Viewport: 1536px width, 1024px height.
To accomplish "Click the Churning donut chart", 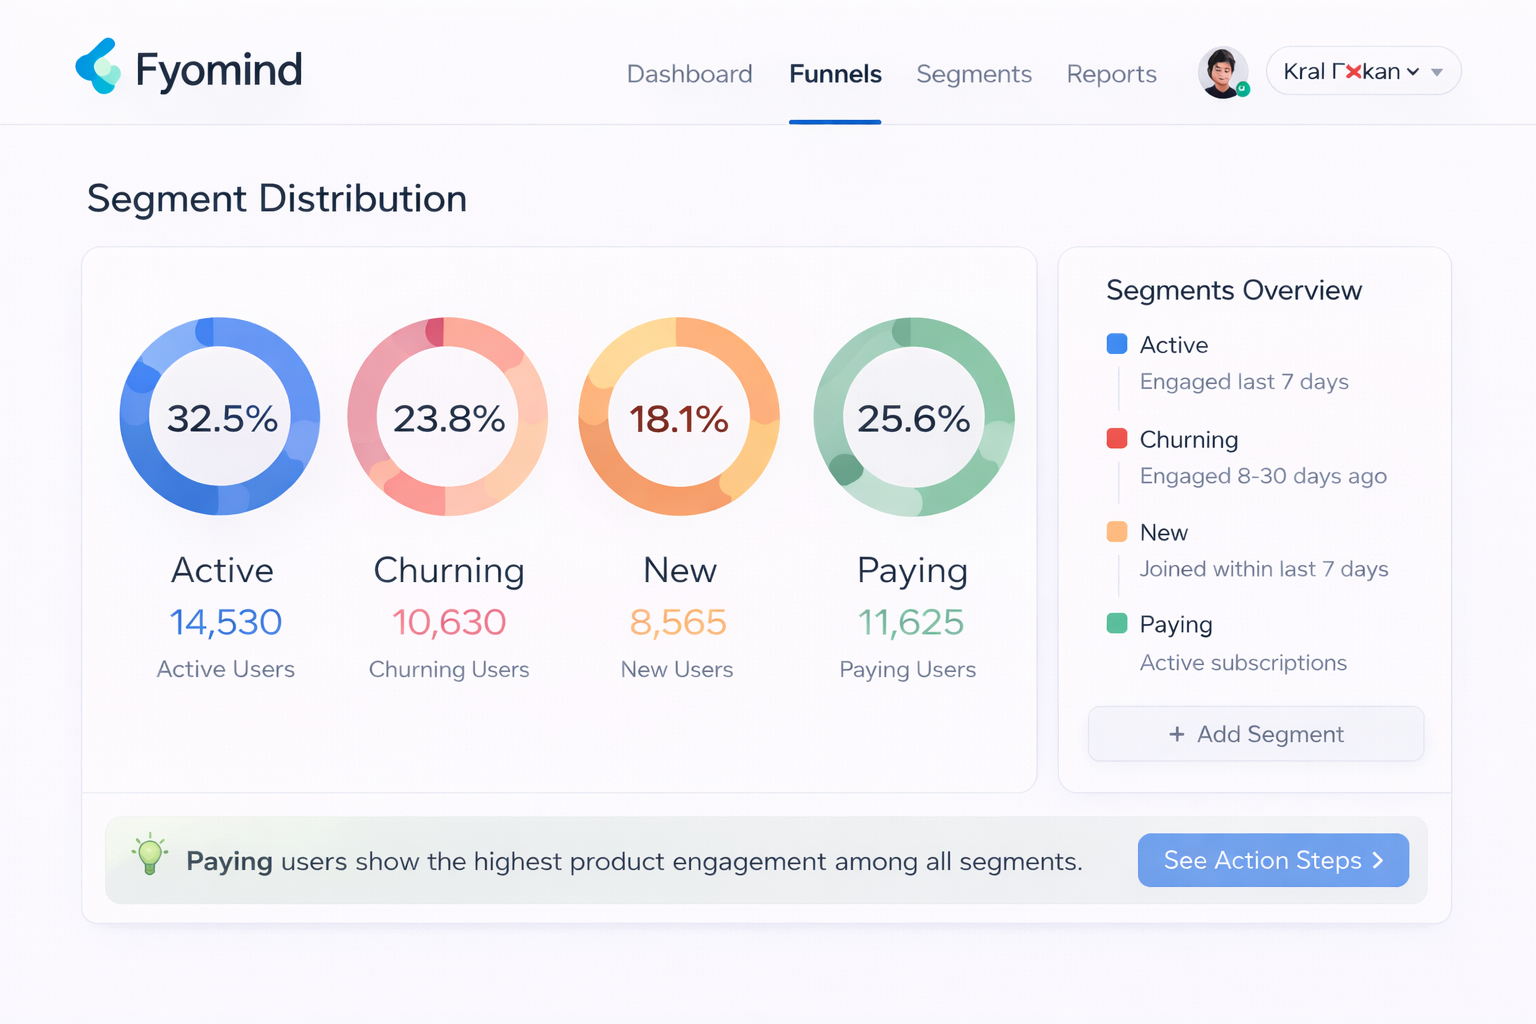I will (x=448, y=416).
